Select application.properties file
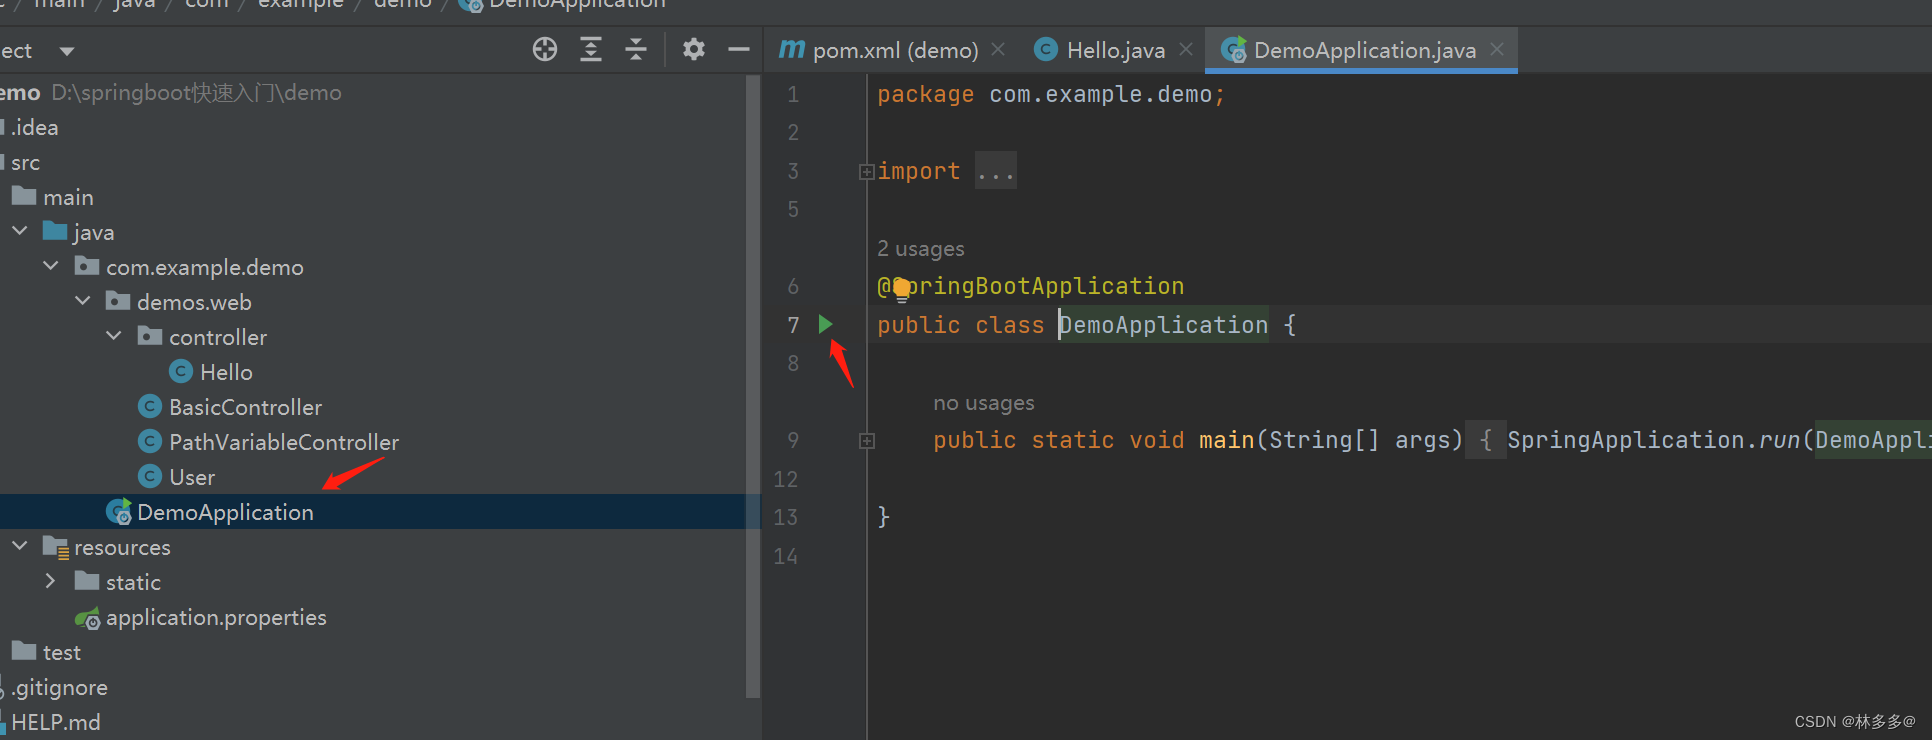The width and height of the screenshot is (1932, 740). [216, 617]
